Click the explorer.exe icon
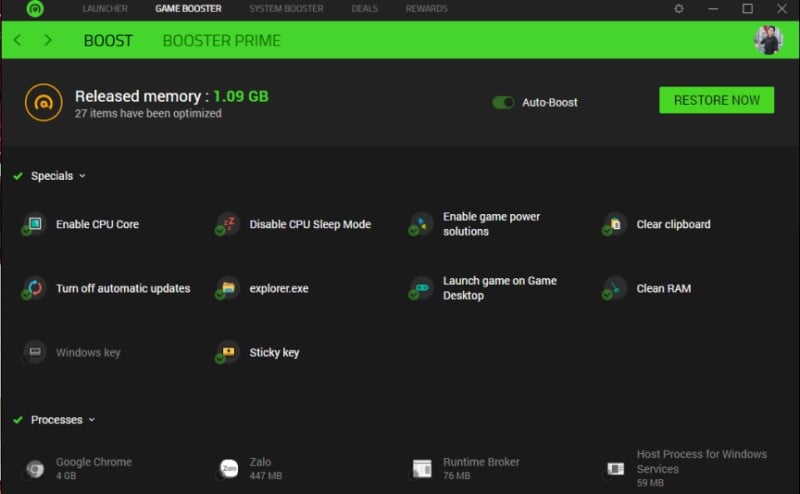Viewport: 800px width, 494px height. click(228, 288)
